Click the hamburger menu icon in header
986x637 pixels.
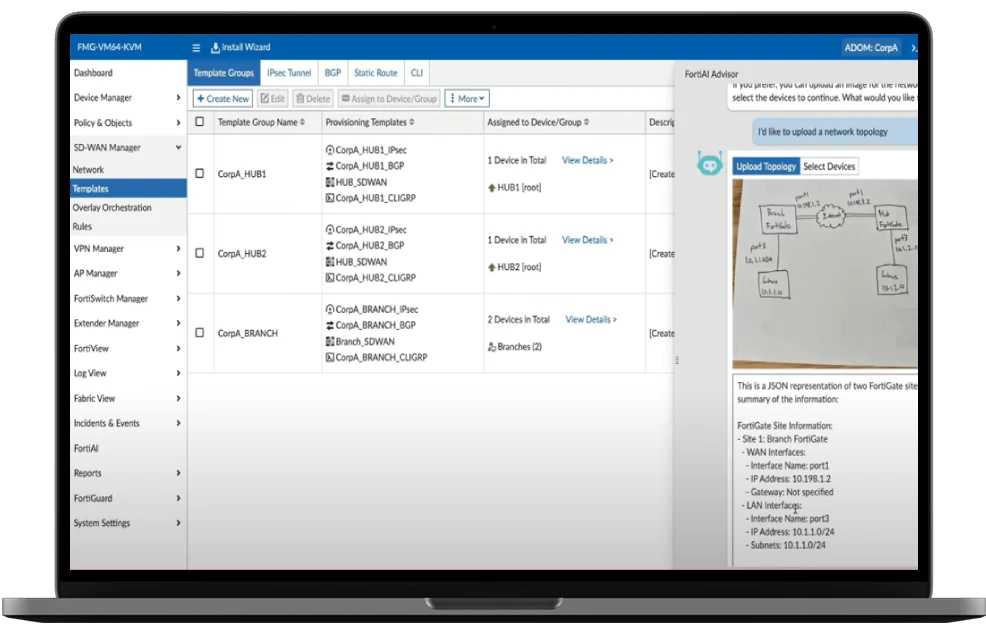pos(196,47)
